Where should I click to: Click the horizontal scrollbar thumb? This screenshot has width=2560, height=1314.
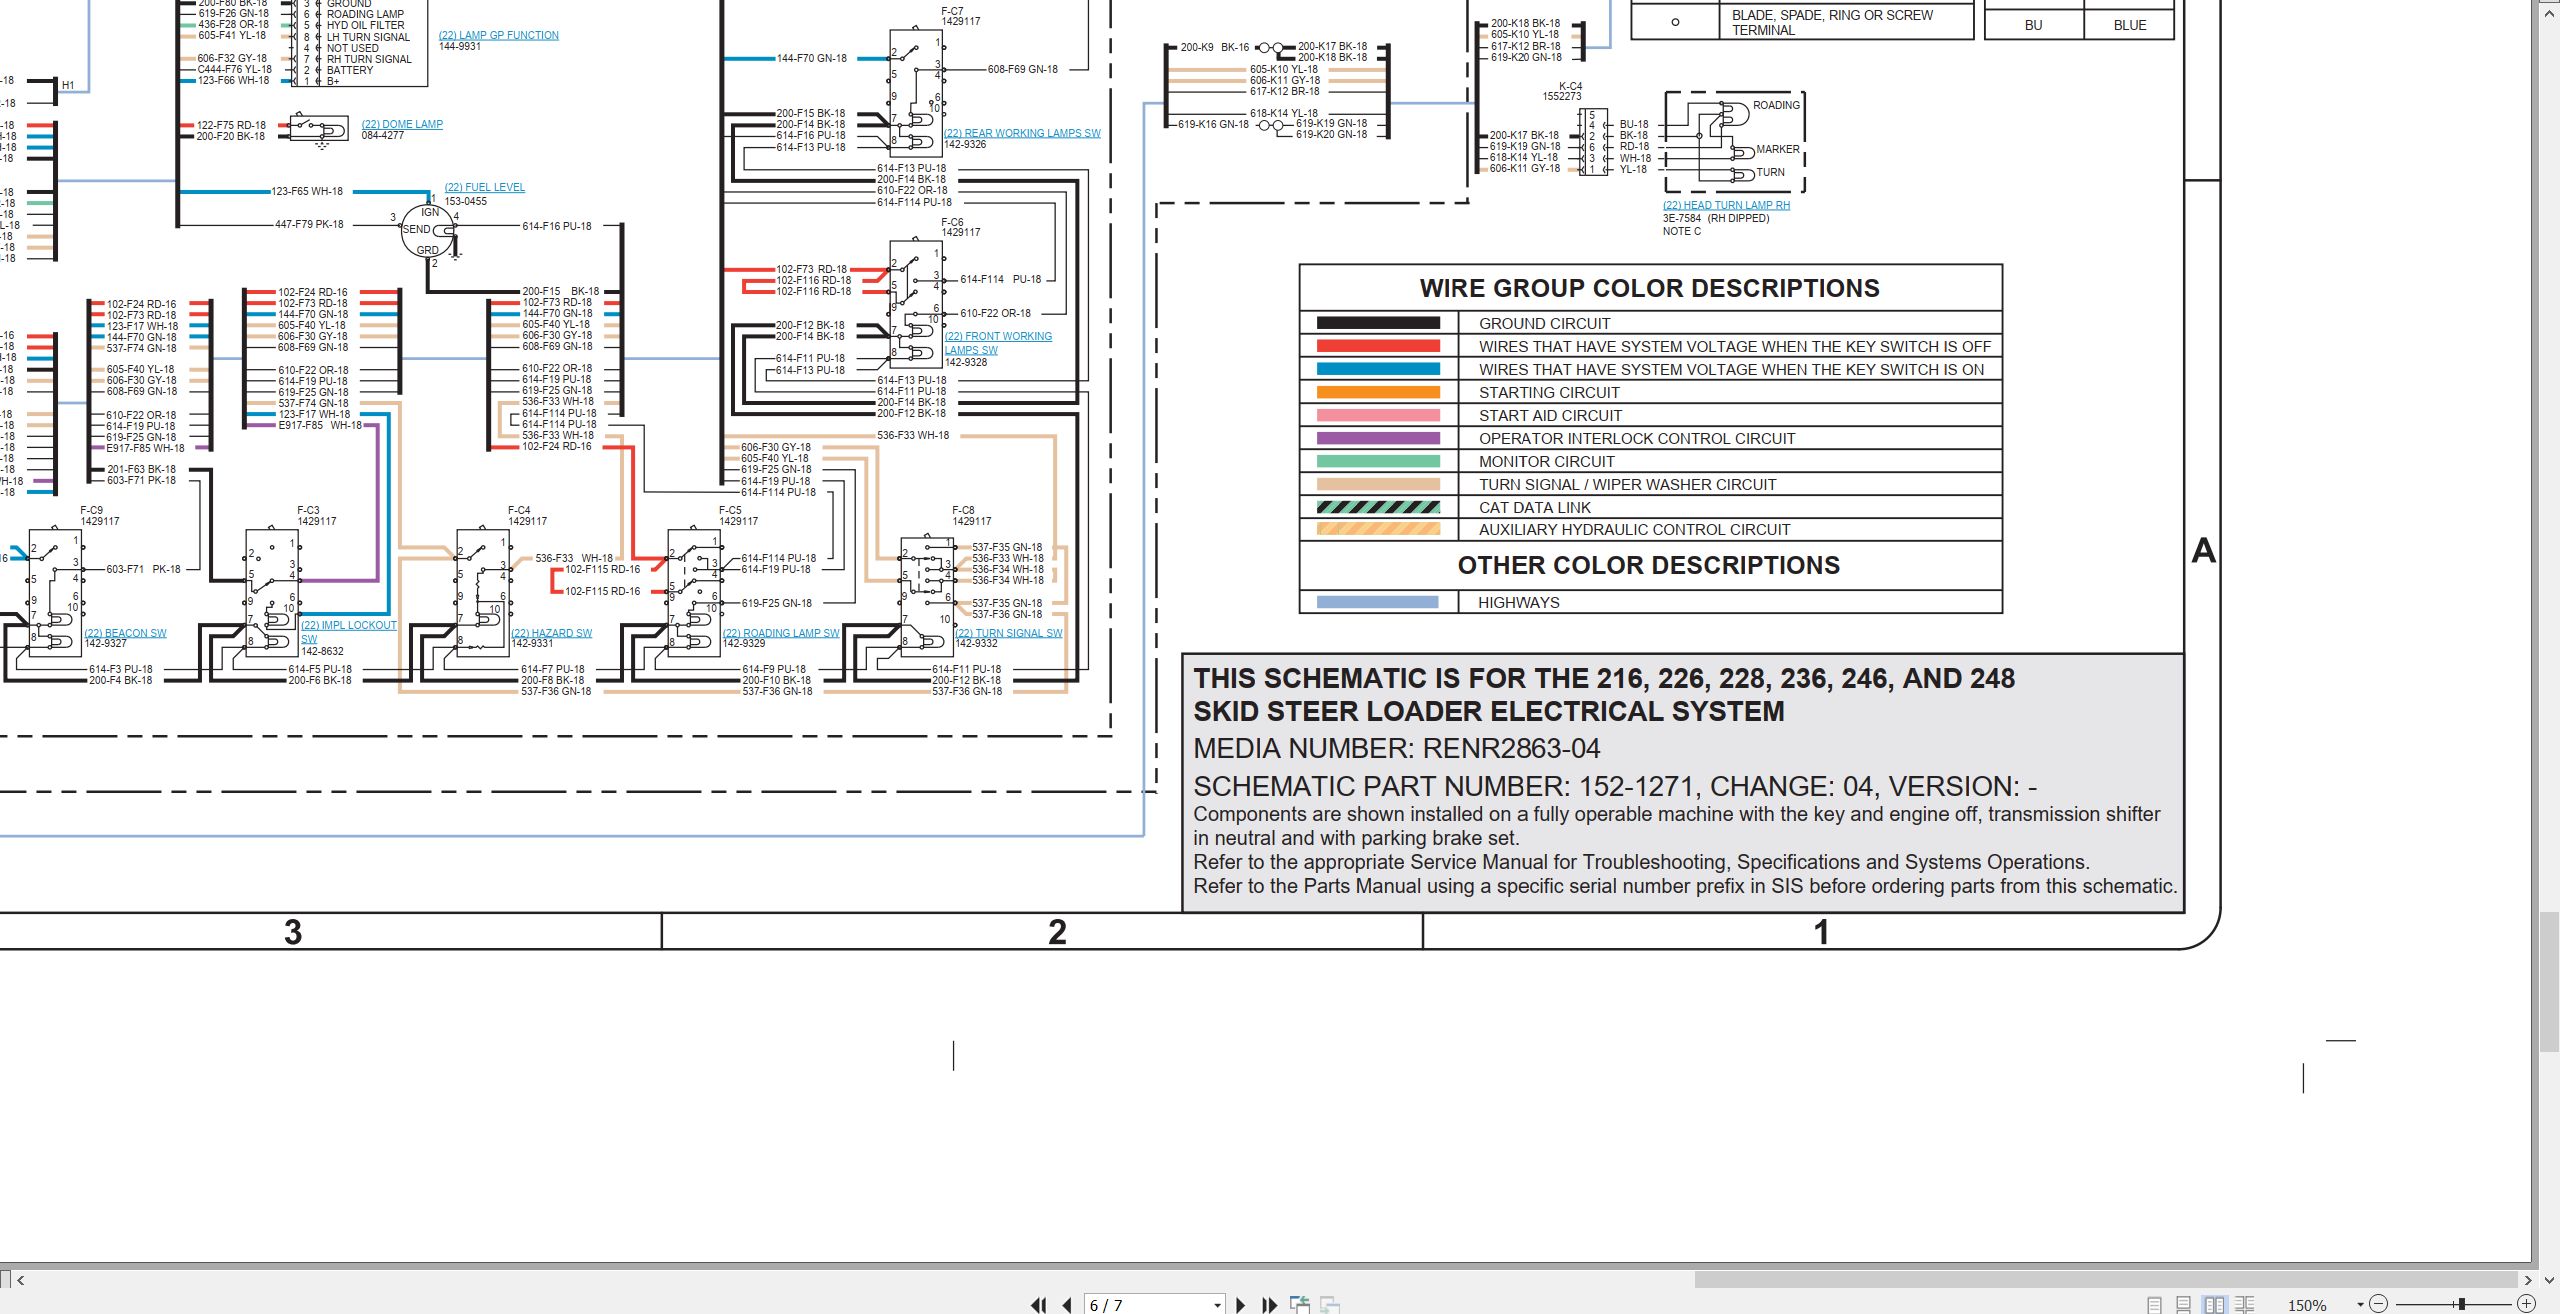2105,1280
